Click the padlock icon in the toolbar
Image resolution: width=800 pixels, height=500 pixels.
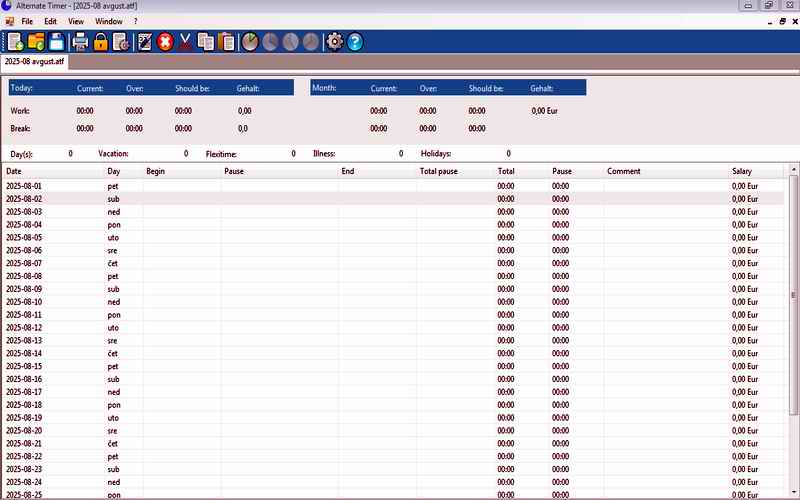click(100, 42)
